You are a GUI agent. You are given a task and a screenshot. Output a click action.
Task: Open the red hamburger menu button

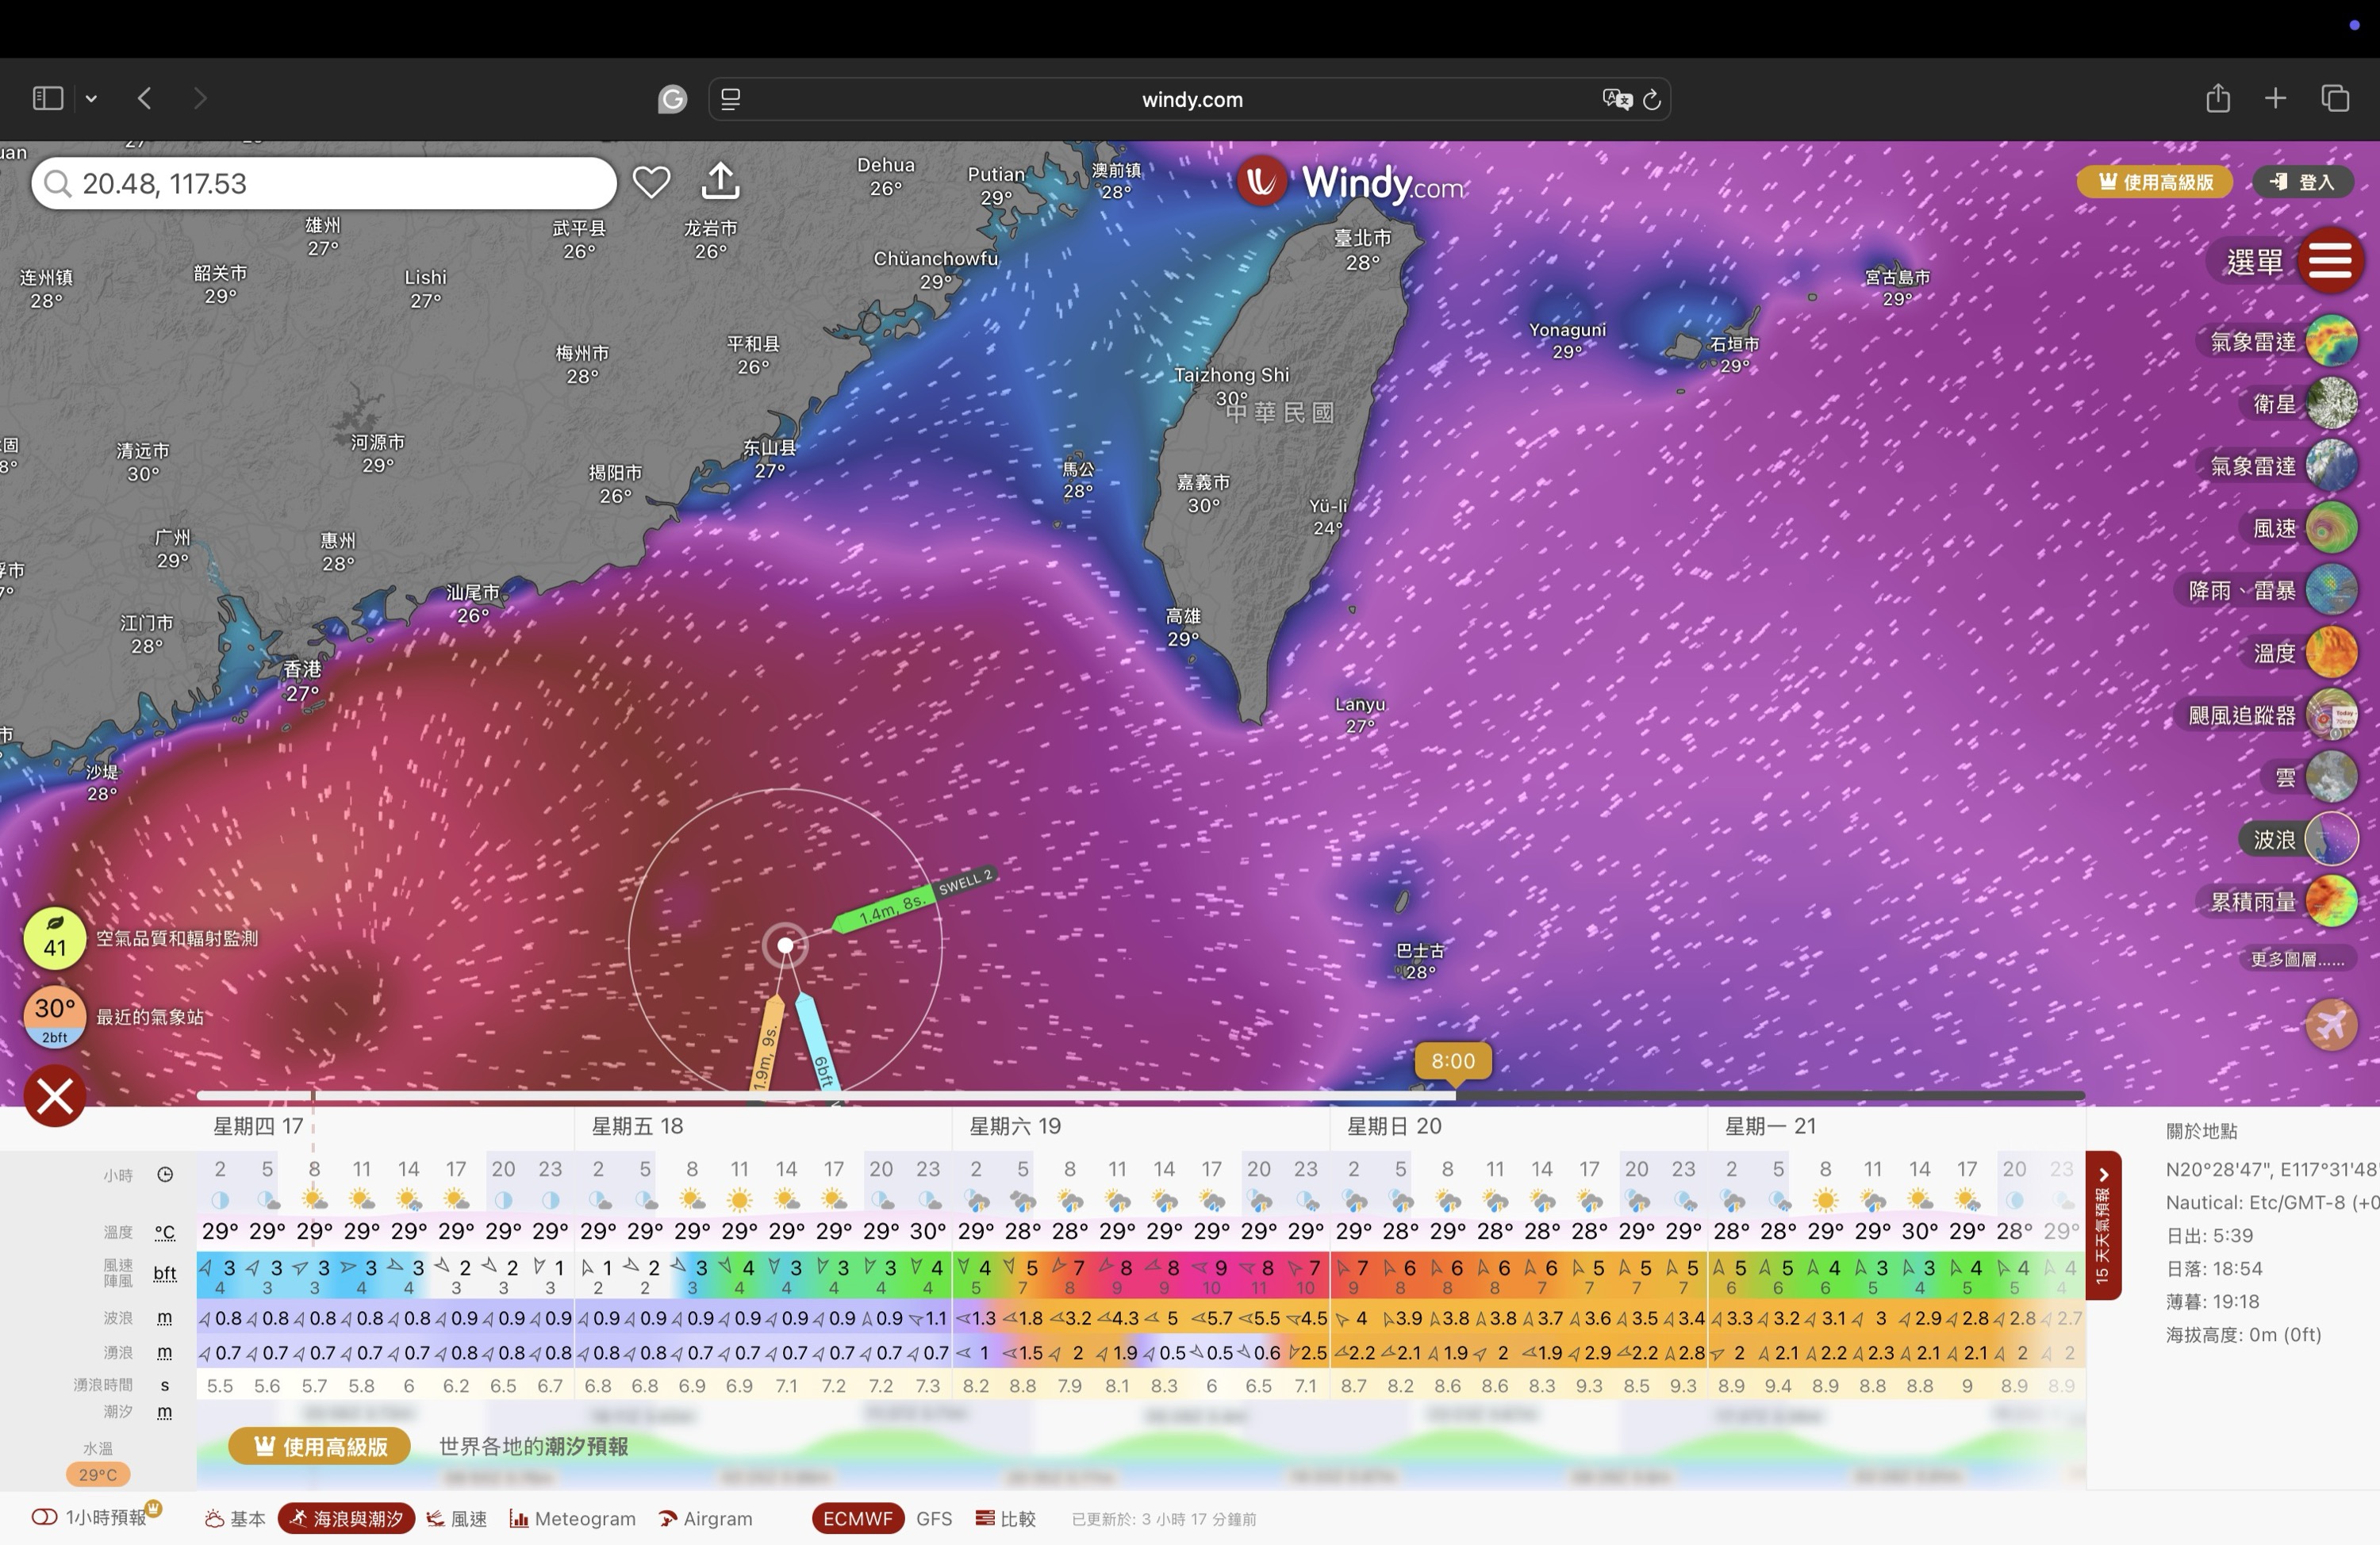pos(2330,261)
